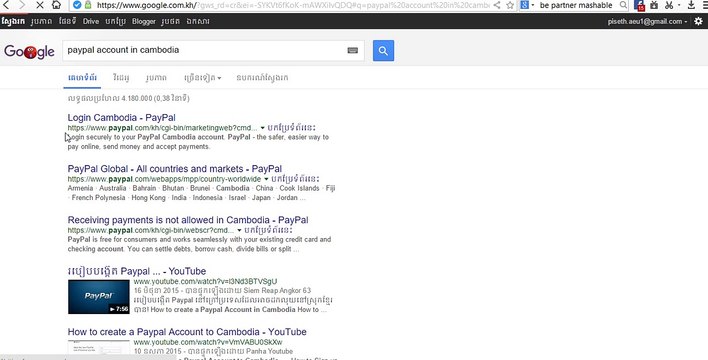The width and height of the screenshot is (708, 360).
Task: Expand the scissors extension dropdown arrow
Action: tap(679, 5)
